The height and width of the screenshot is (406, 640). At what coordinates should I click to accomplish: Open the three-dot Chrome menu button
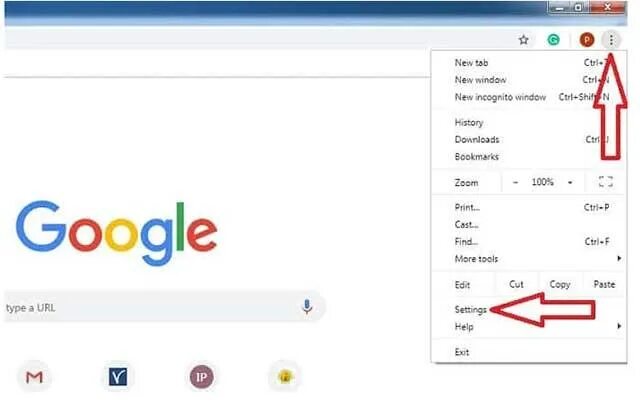[611, 40]
